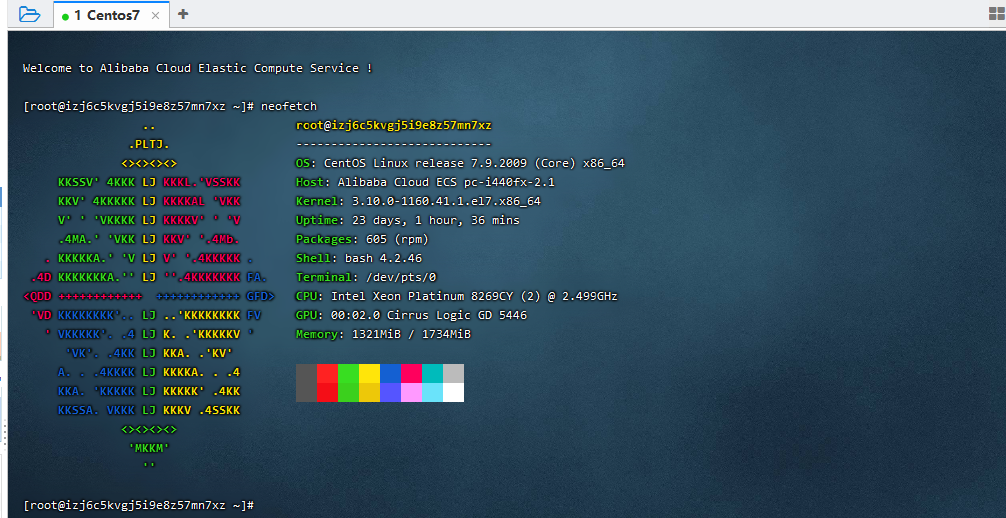Click the bottom shell prompt line
The width and height of the screenshot is (1006, 518).
click(139, 505)
